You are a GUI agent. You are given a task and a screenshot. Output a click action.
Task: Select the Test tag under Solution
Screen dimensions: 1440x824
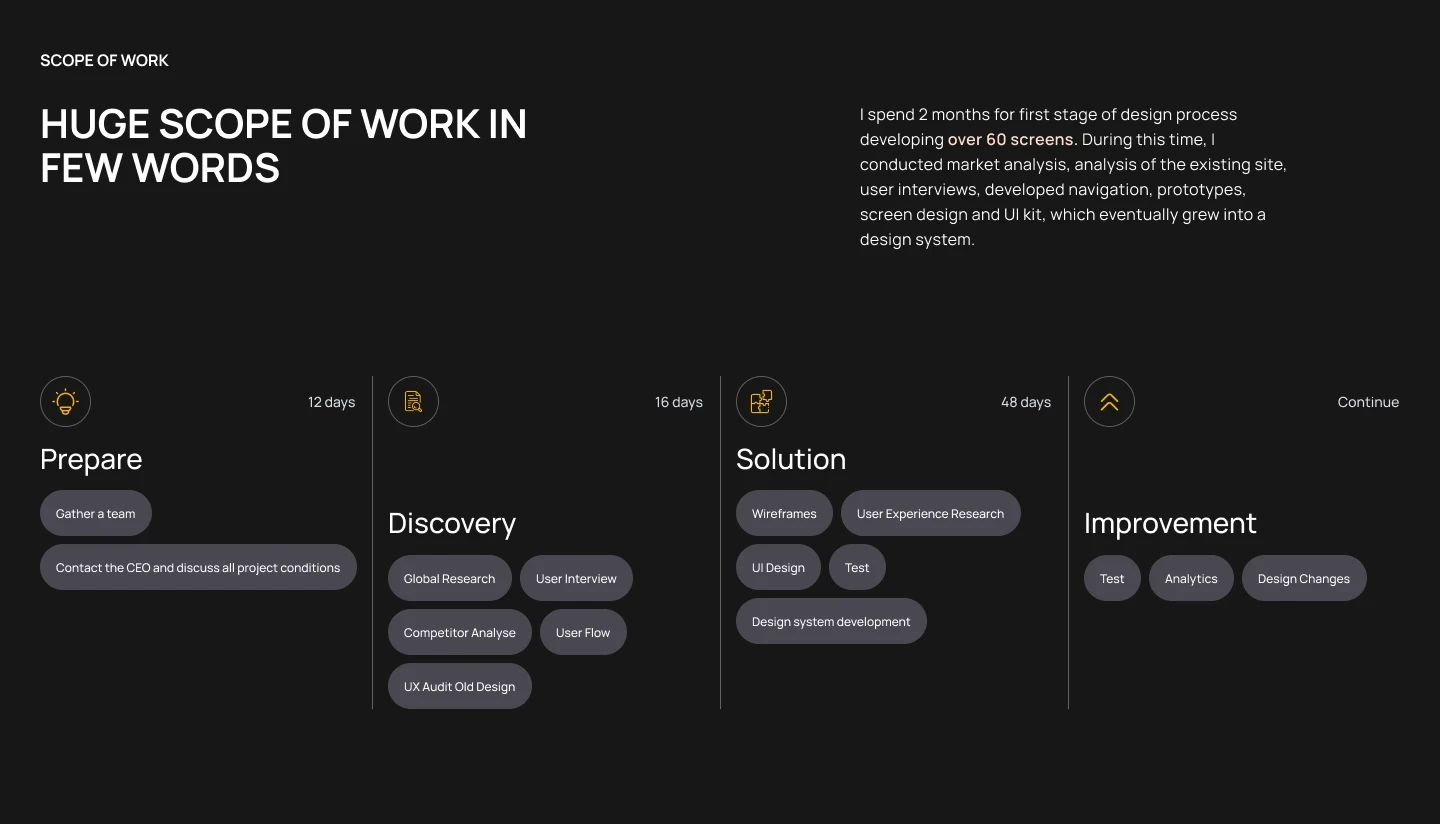point(857,567)
